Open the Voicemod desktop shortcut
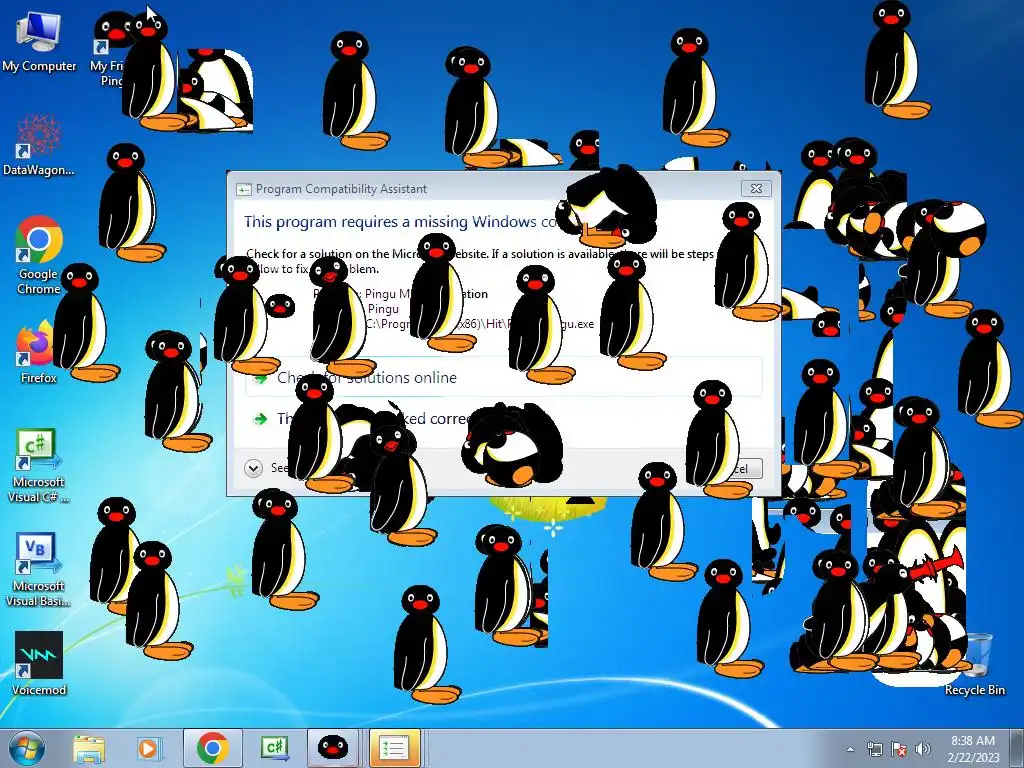 pos(39,664)
